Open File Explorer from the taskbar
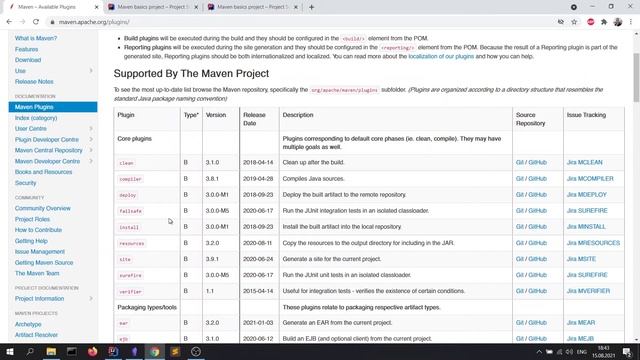Image resolution: width=640 pixels, height=360 pixels. click(x=51, y=351)
